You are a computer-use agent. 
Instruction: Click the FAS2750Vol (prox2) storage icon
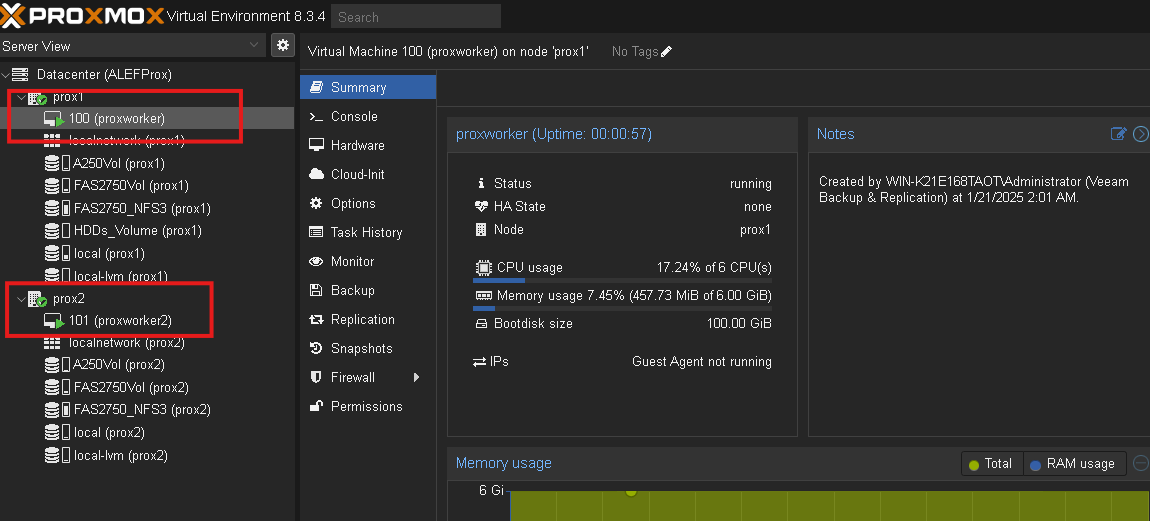[x=52, y=387]
